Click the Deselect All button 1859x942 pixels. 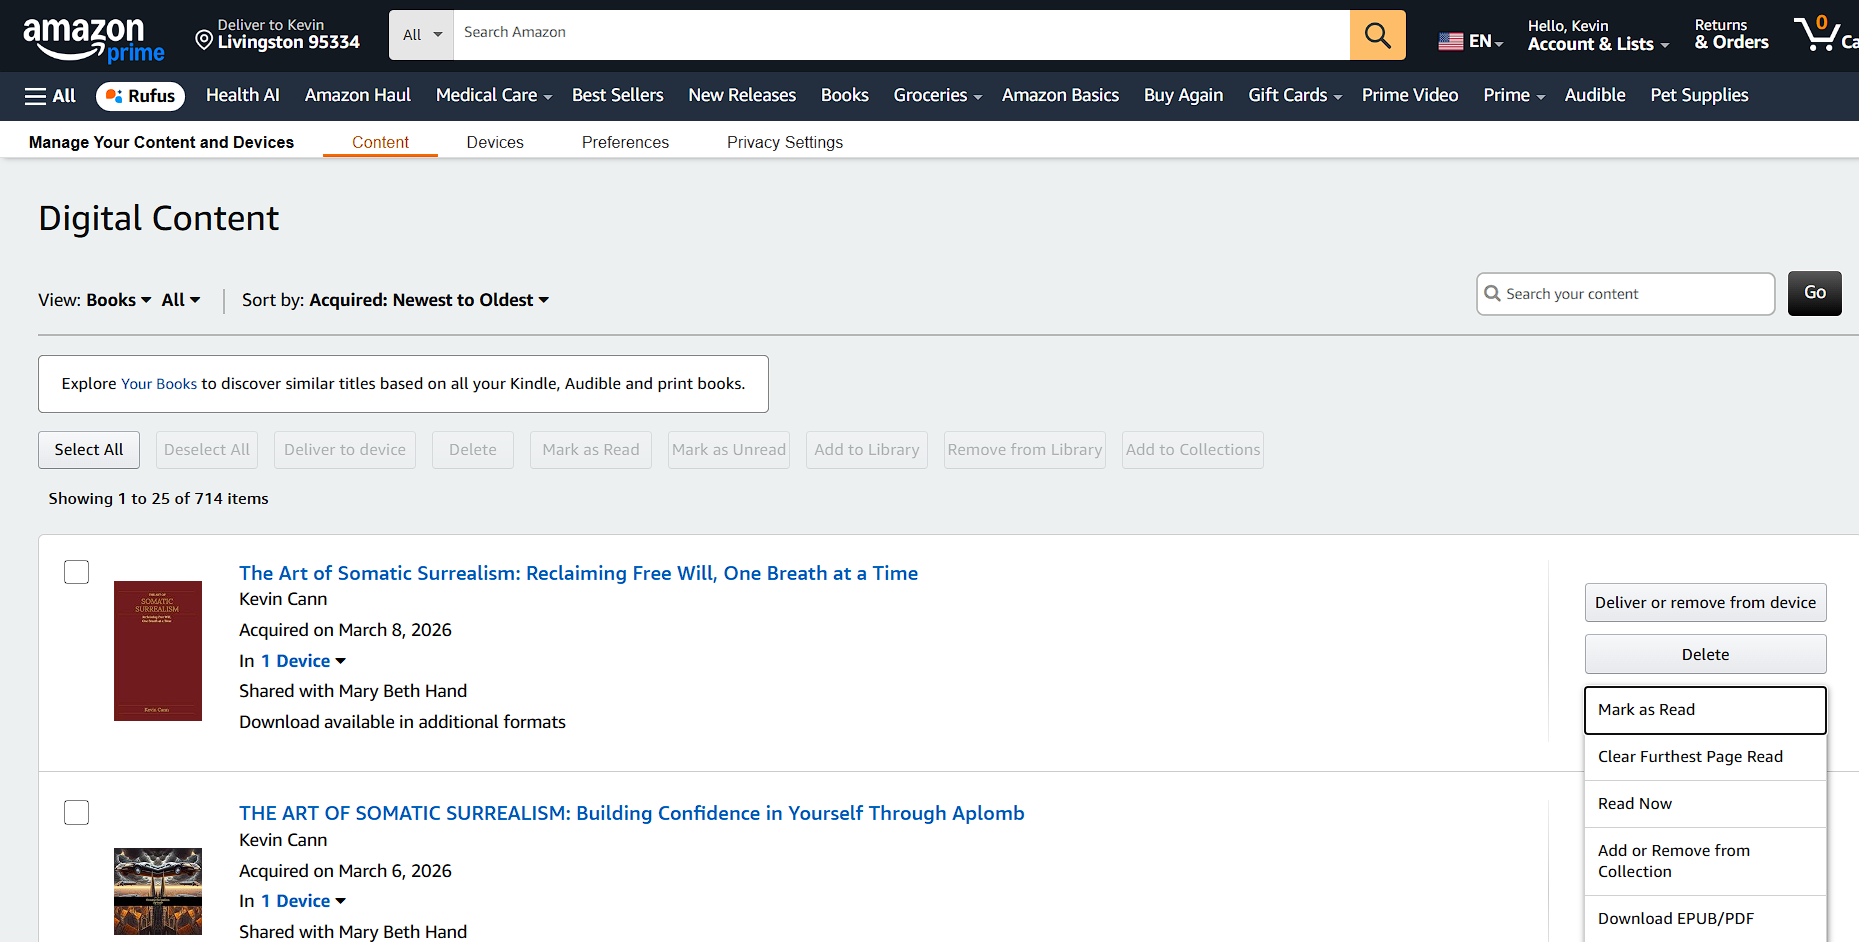pos(207,450)
